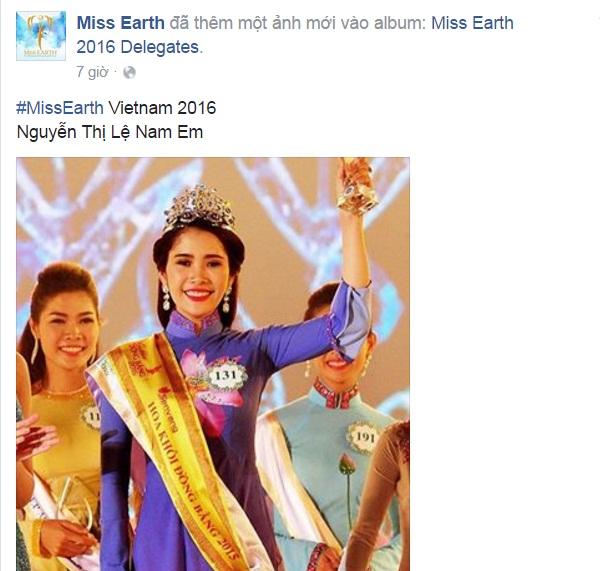This screenshot has height=571, width=600.
Task: Click the '7 giờ' post timestamp
Action: tap(92, 72)
